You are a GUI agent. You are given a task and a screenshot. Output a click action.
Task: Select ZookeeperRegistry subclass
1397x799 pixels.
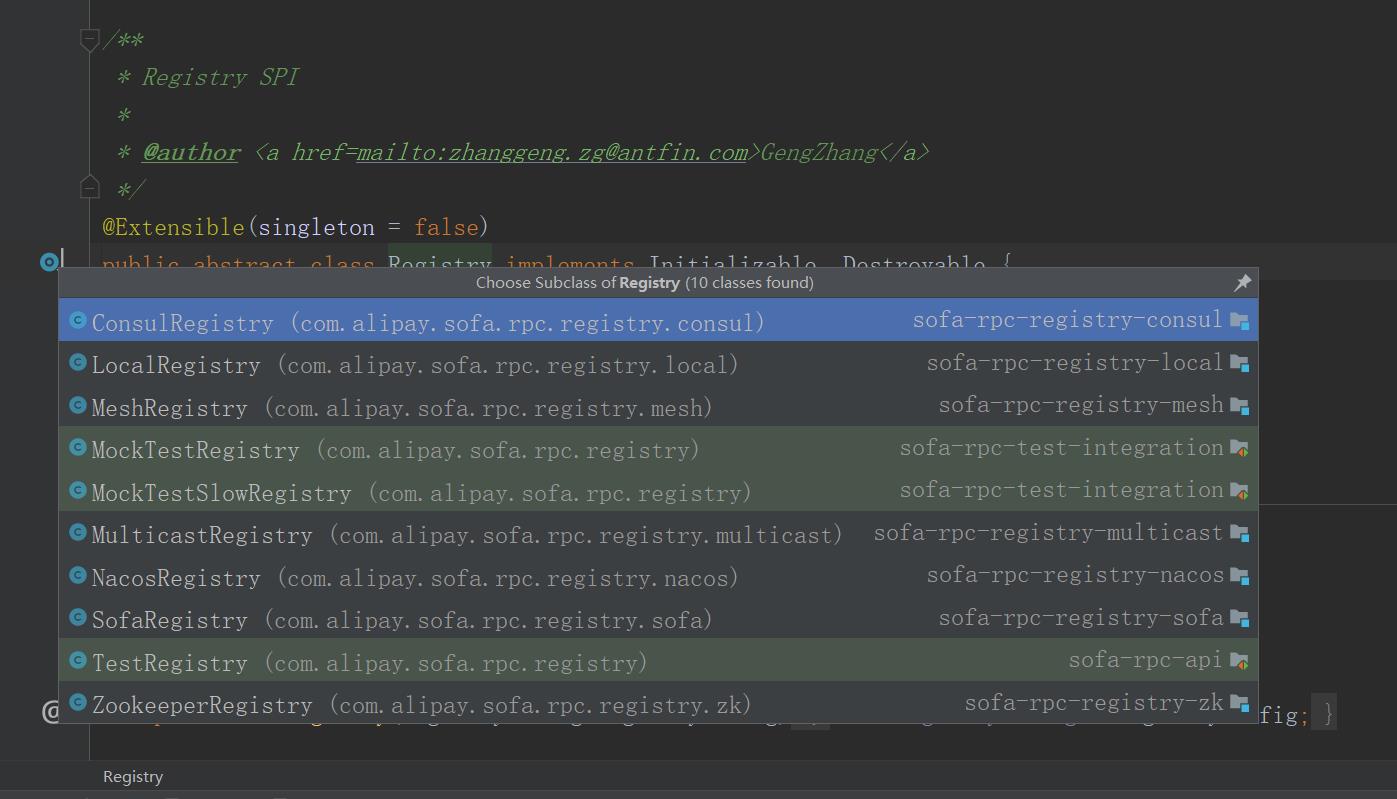[658, 703]
